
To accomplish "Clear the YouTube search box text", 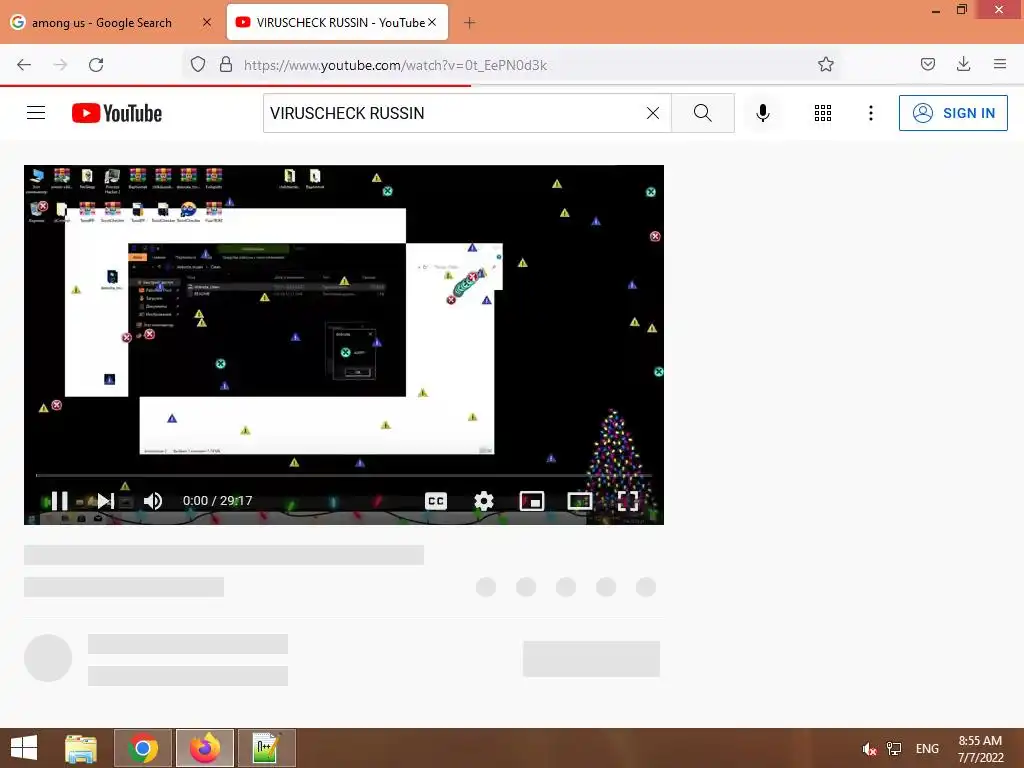I will (x=652, y=113).
